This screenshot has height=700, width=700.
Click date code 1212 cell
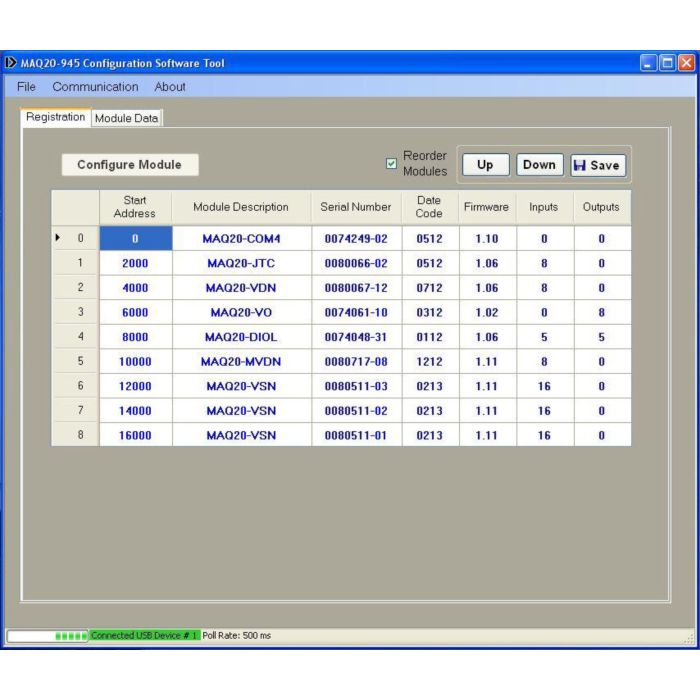point(430,361)
